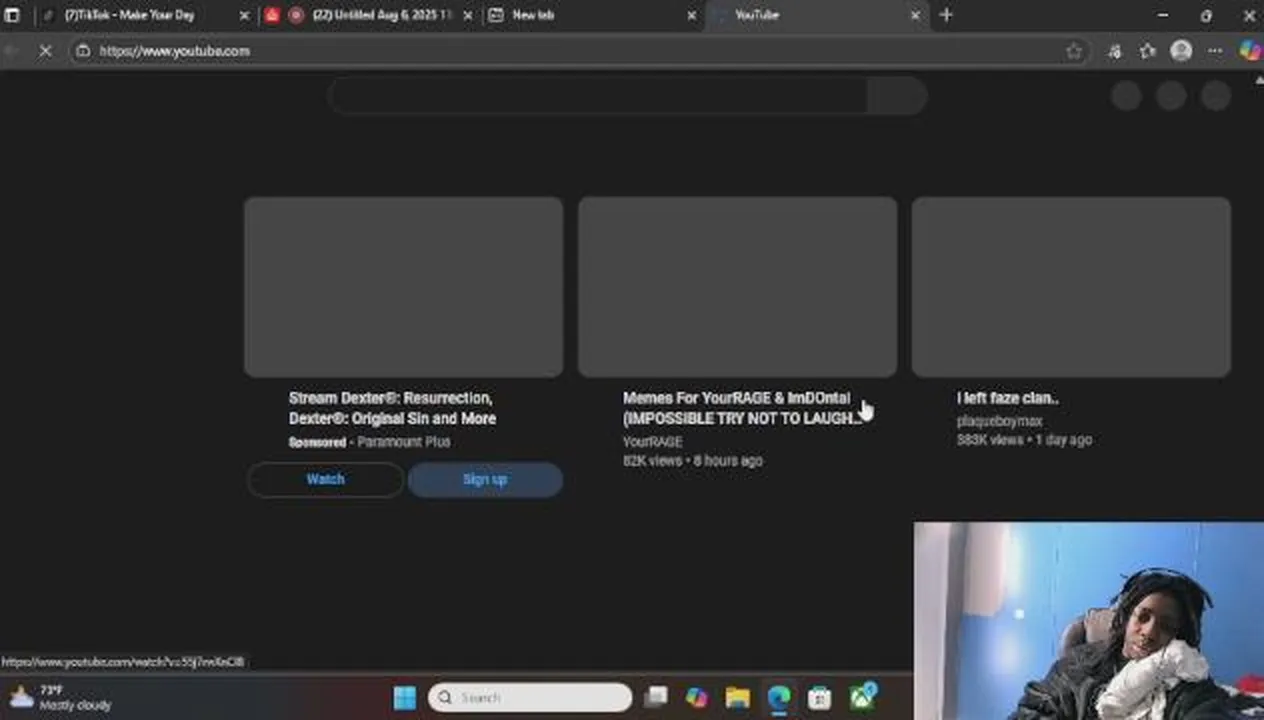The height and width of the screenshot is (720, 1264).
Task: Focus the address bar showing youtube.com
Action: (580, 51)
